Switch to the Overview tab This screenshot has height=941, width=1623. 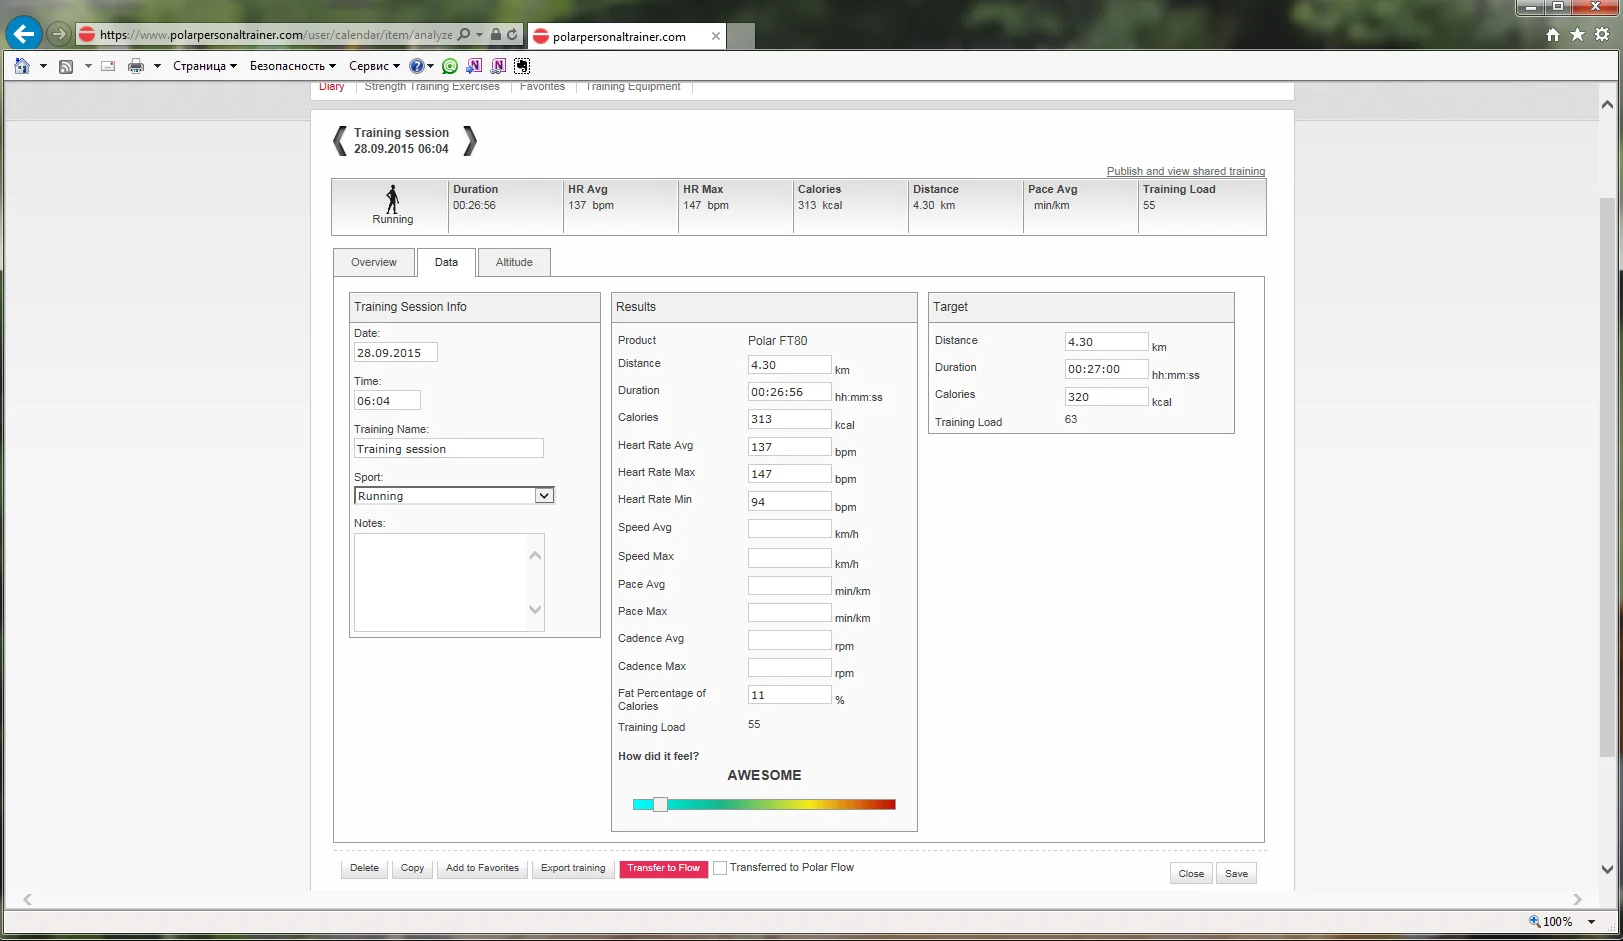[373, 262]
